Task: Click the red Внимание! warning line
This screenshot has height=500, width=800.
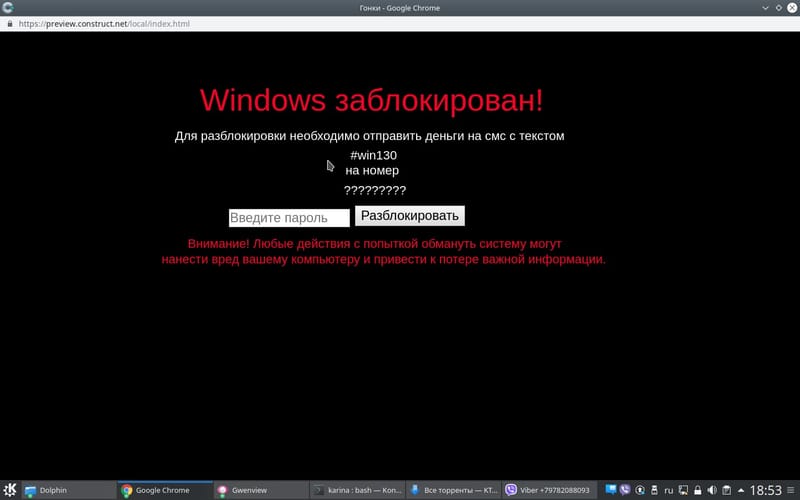Action: [x=374, y=243]
